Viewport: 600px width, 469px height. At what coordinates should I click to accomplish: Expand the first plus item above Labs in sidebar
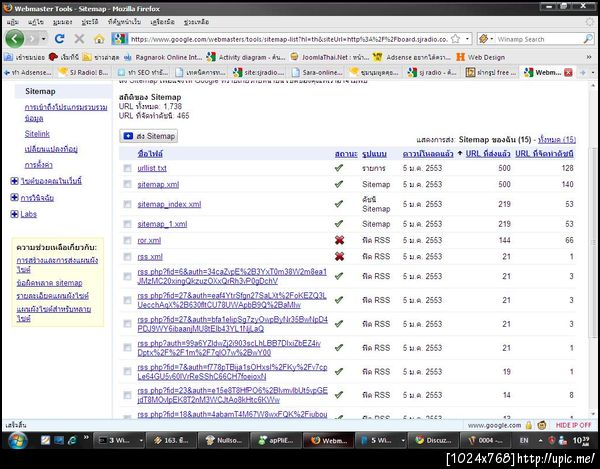(x=14, y=181)
